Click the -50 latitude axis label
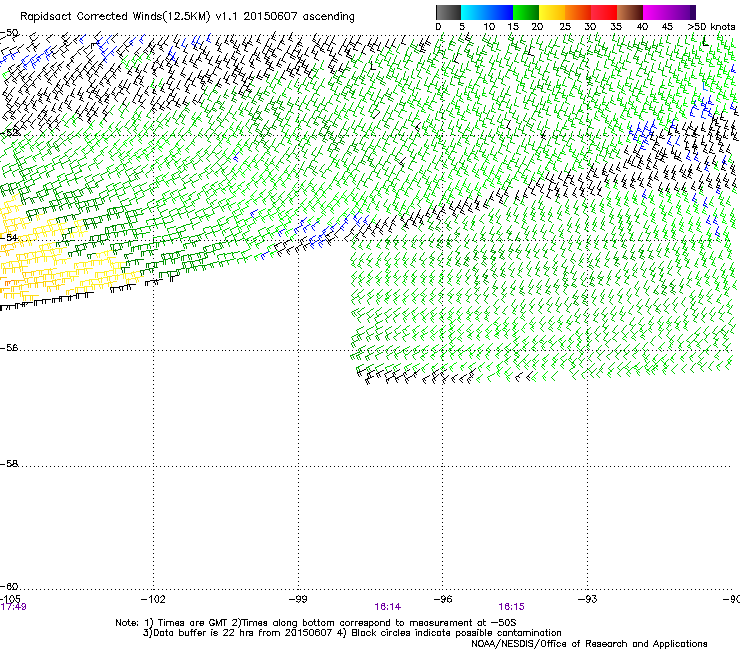 tap(9, 33)
